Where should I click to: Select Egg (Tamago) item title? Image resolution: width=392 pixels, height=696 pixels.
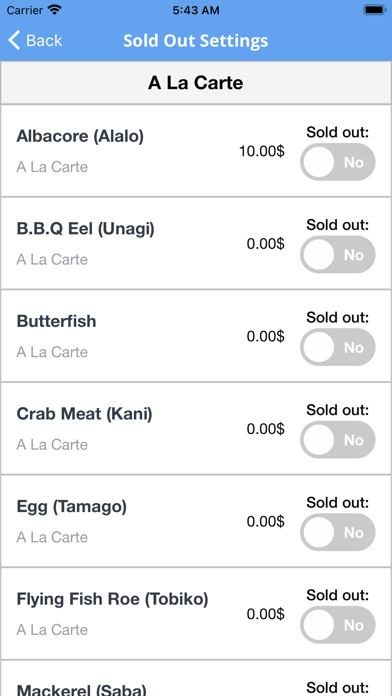click(71, 506)
